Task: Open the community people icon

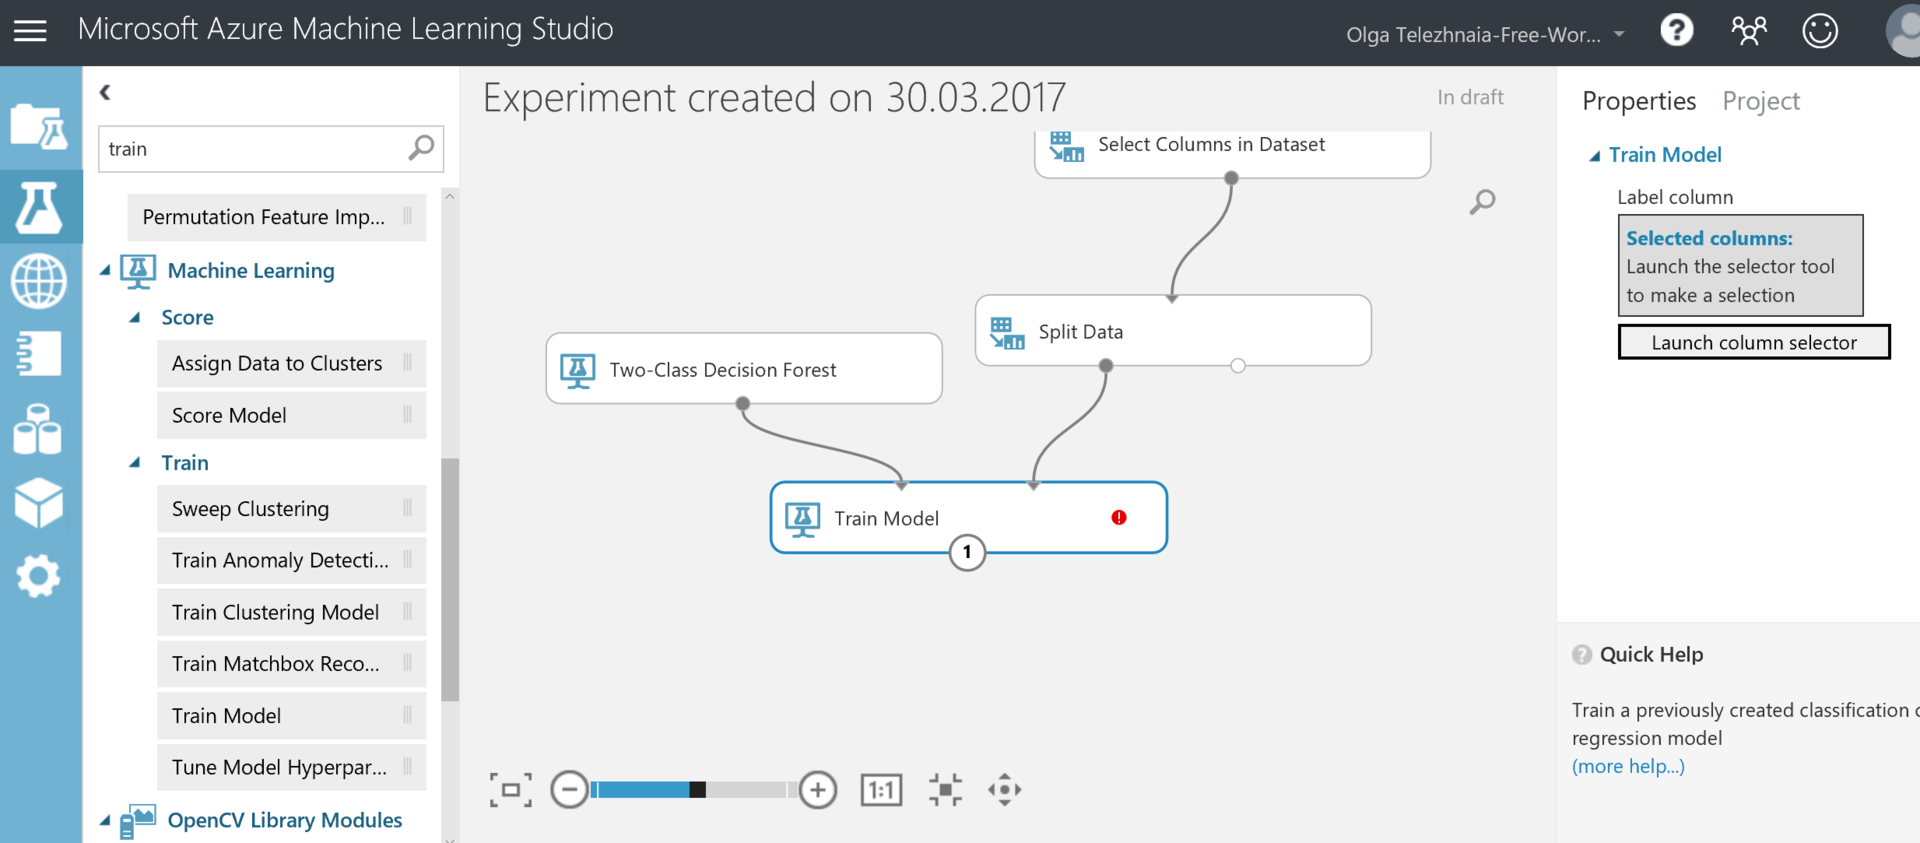Action: click(x=1748, y=31)
